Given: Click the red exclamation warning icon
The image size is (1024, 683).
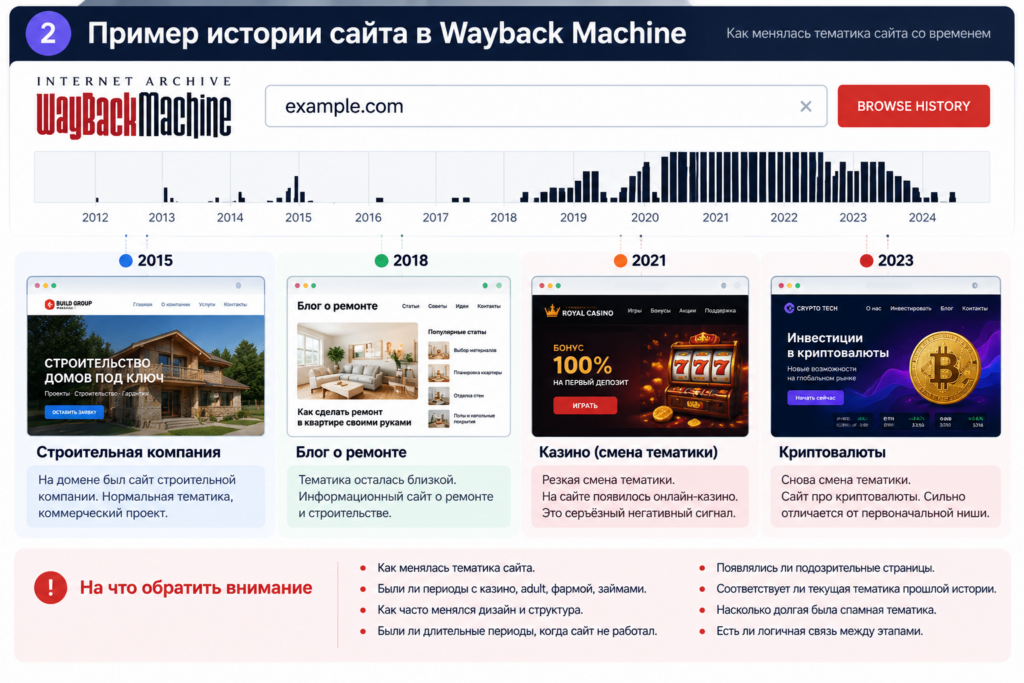Looking at the screenshot, I should click(x=50, y=587).
